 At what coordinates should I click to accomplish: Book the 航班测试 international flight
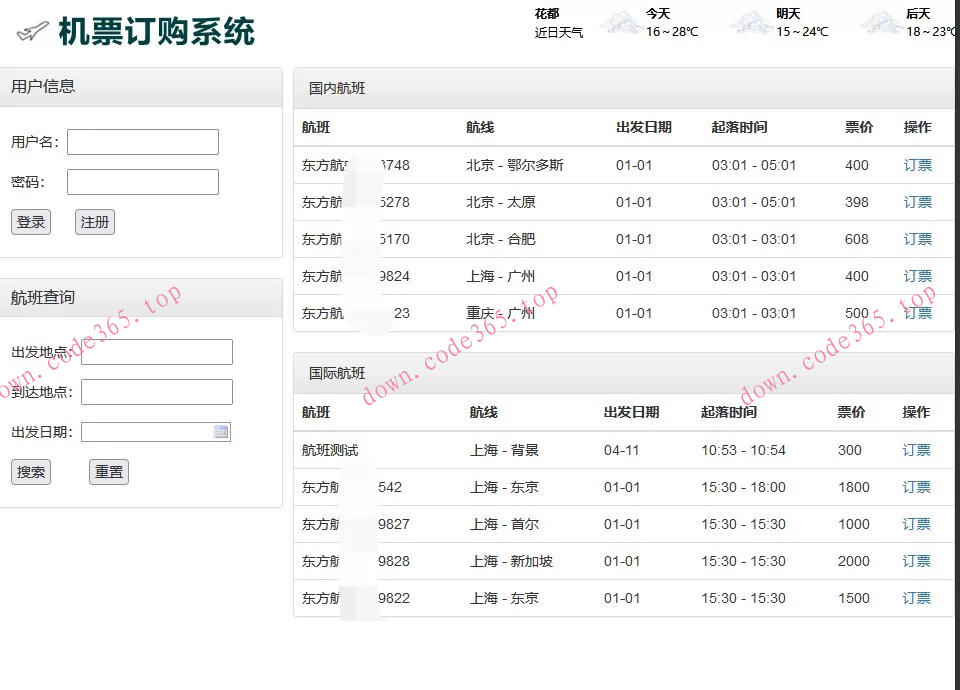pyautogui.click(x=916, y=450)
